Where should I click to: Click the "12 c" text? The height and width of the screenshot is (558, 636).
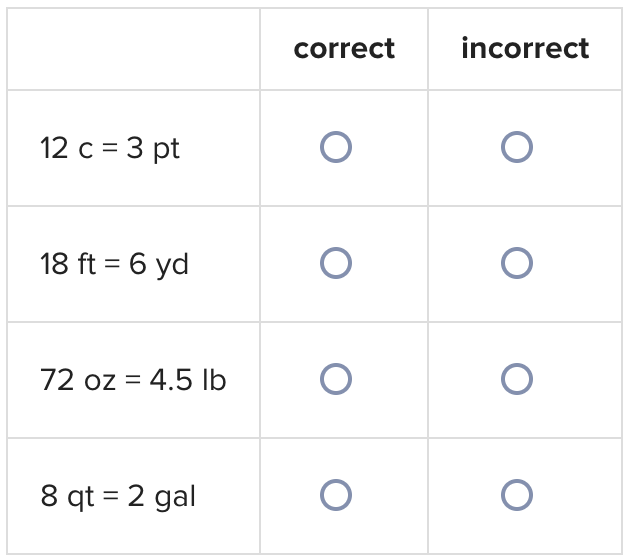tap(67, 149)
